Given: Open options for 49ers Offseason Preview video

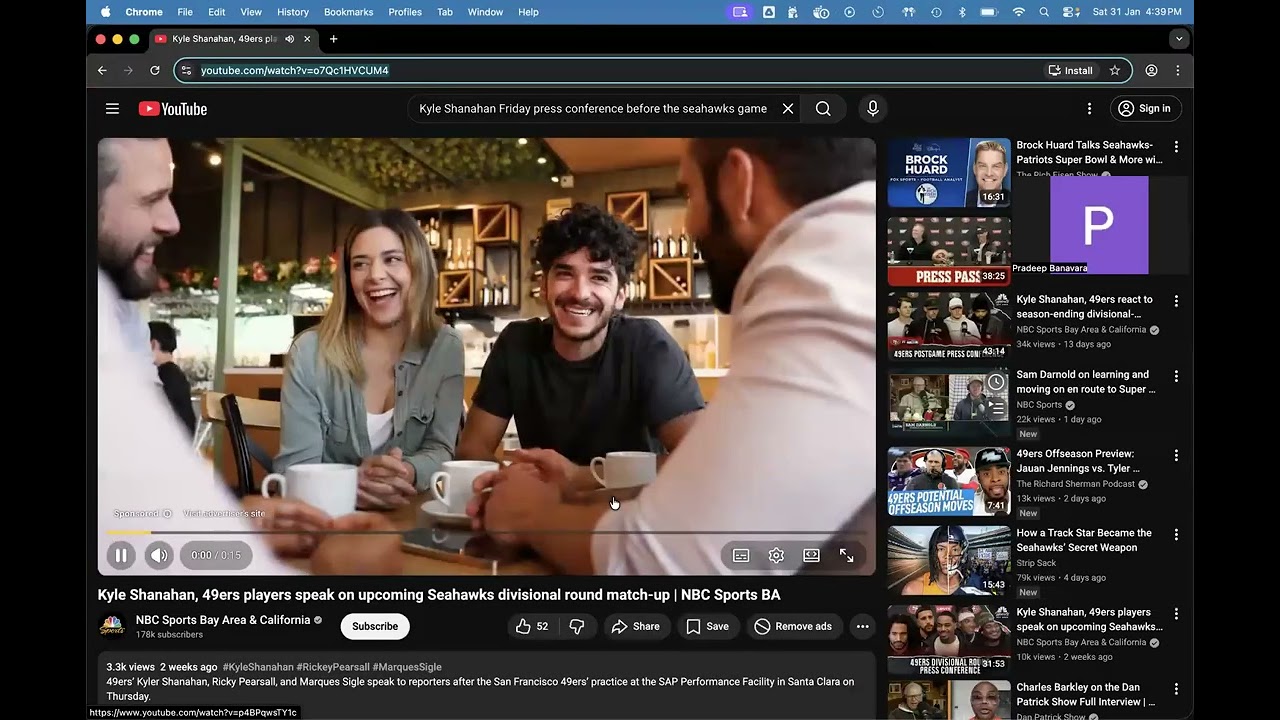Looking at the screenshot, I should (x=1176, y=455).
